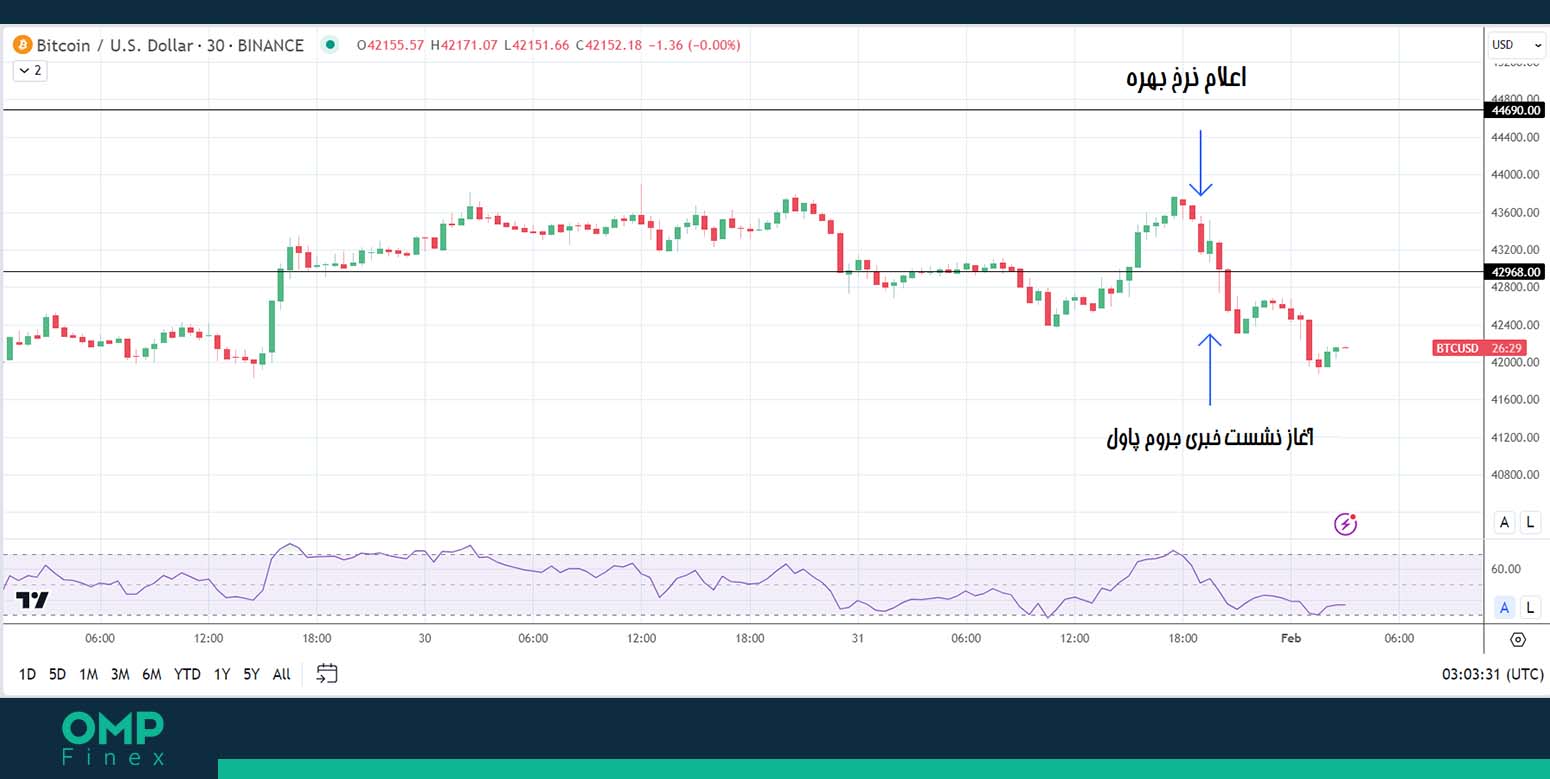Click the high value H42171.07

464,45
